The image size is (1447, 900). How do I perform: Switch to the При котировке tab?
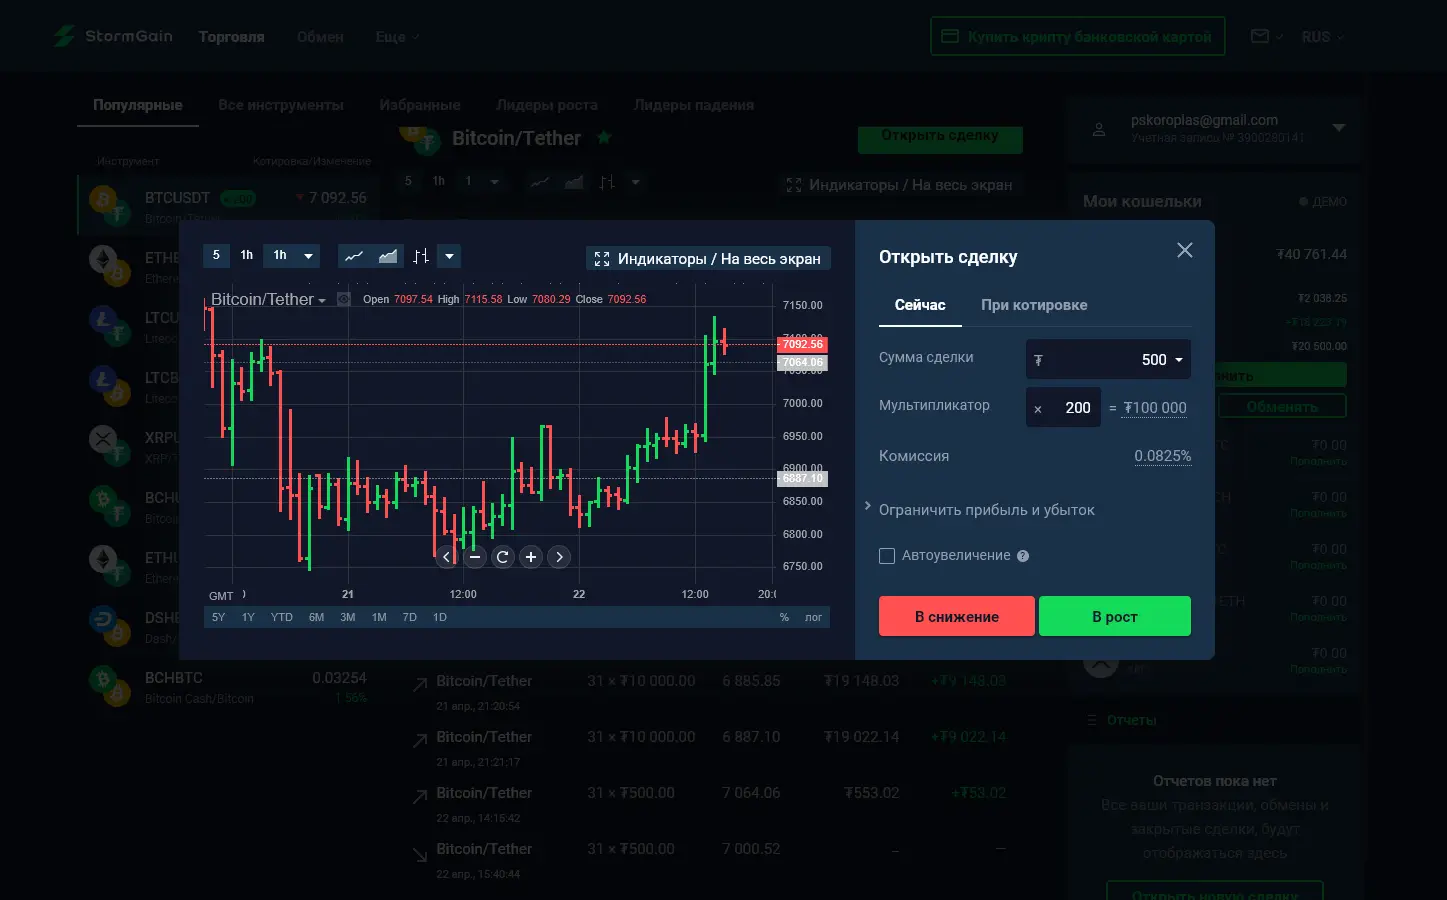[1034, 305]
